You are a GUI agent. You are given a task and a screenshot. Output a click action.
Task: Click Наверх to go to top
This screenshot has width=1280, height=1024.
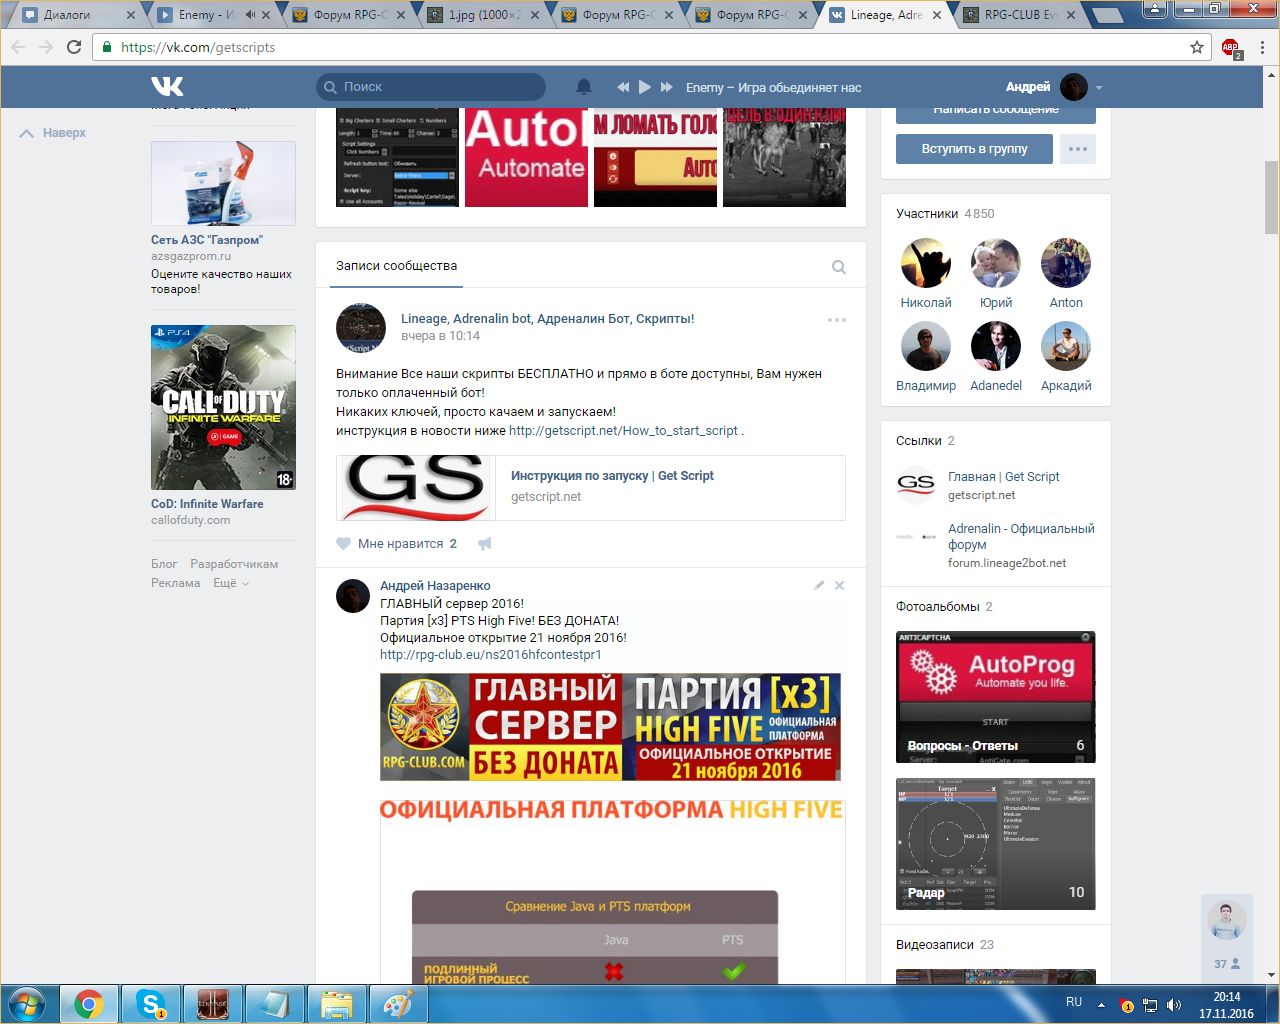[53, 133]
